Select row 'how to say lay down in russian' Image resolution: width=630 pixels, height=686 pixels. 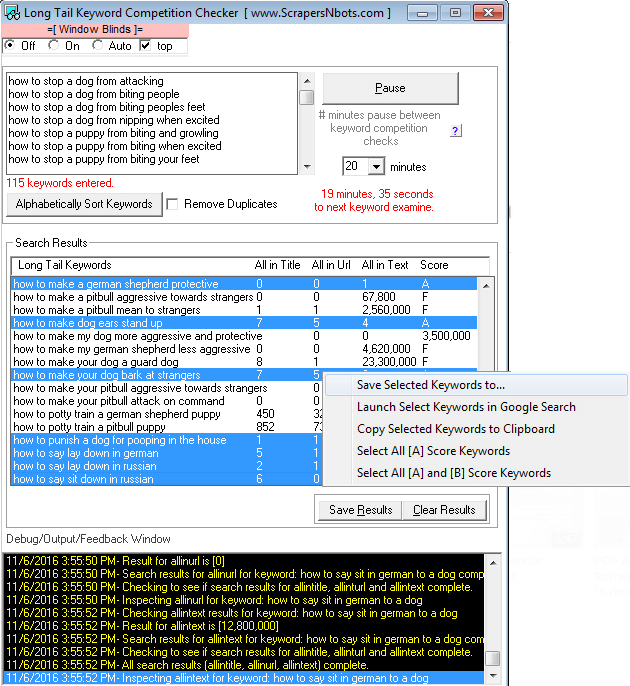pyautogui.click(x=167, y=466)
